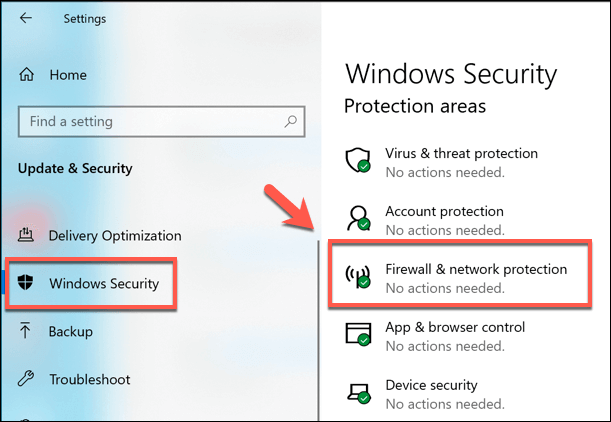Click the Firewall & network protection icon
Screen dimensions: 611x422
[x=358, y=276]
